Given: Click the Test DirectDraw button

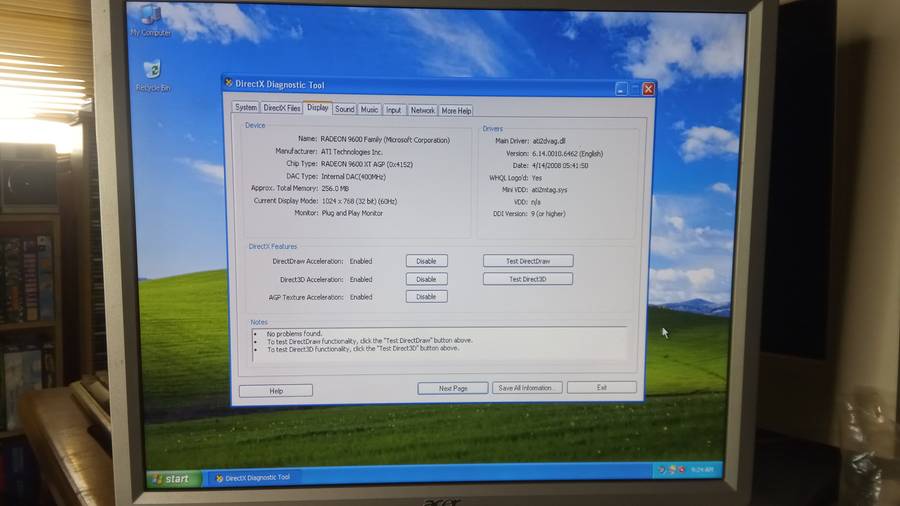Looking at the screenshot, I should pyautogui.click(x=528, y=261).
